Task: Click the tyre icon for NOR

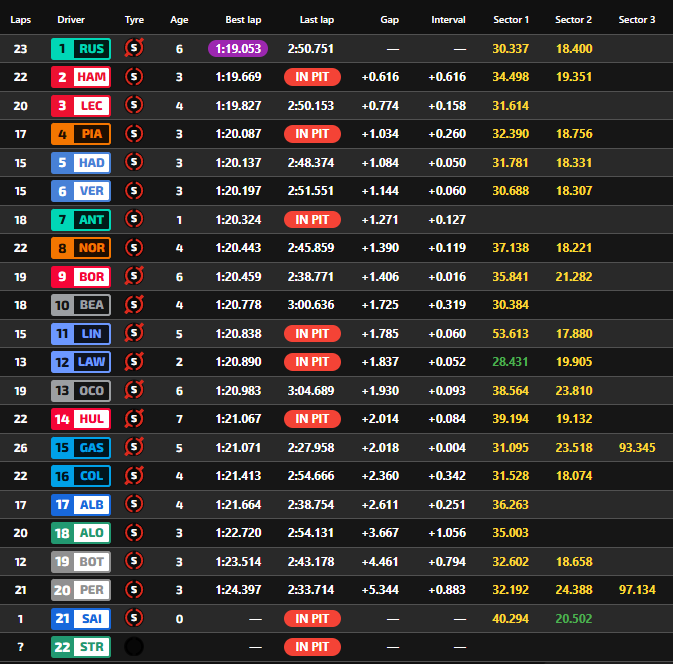Action: click(134, 248)
